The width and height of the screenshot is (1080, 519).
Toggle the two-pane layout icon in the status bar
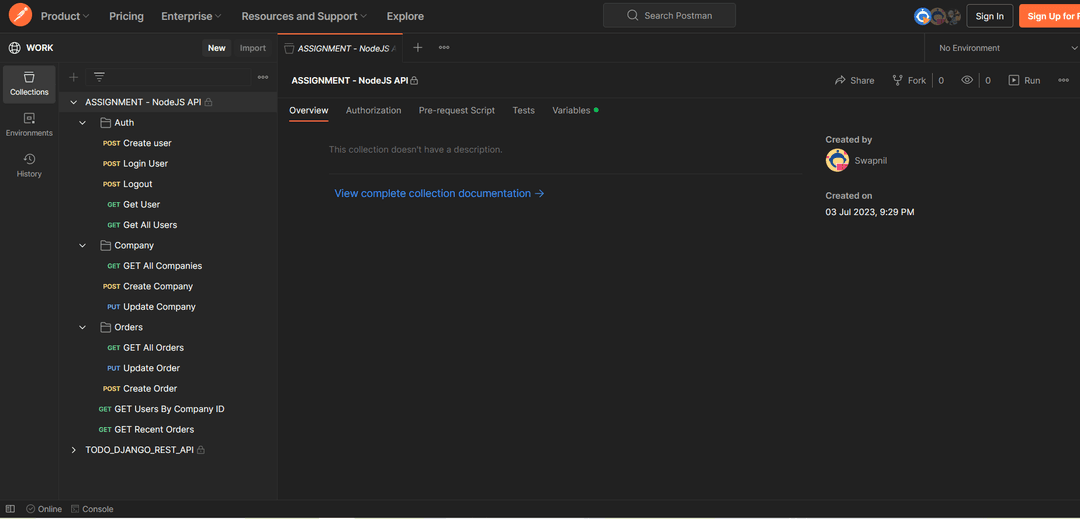10,509
